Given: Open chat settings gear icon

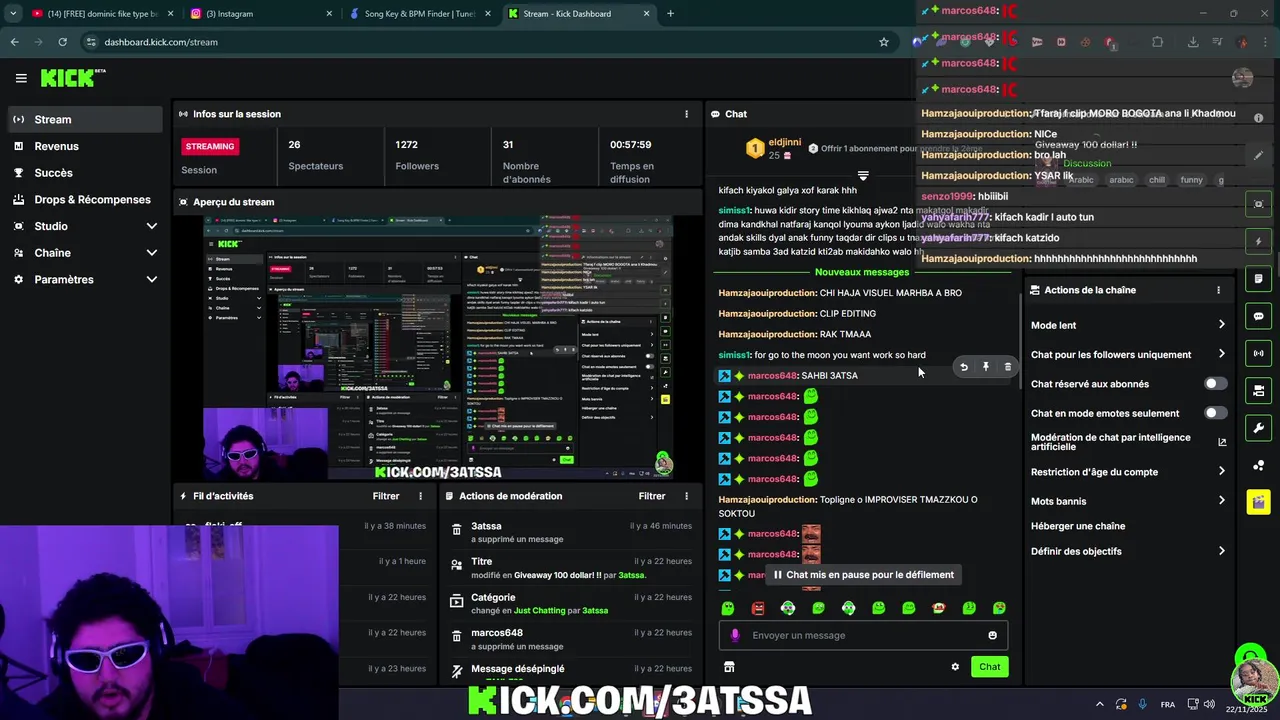Looking at the screenshot, I should [x=955, y=667].
